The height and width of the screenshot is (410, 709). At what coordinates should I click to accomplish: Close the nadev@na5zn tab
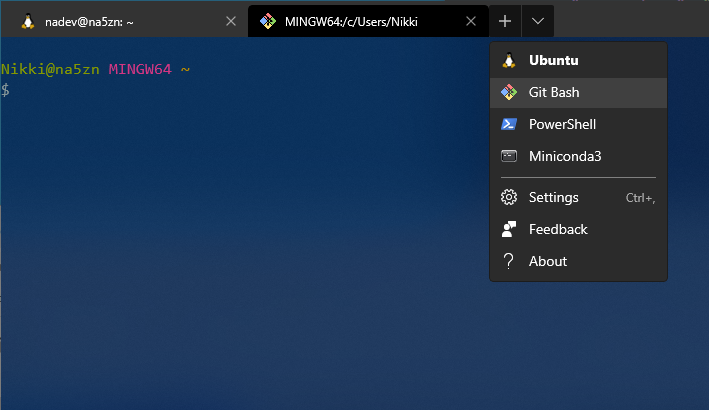tap(231, 21)
